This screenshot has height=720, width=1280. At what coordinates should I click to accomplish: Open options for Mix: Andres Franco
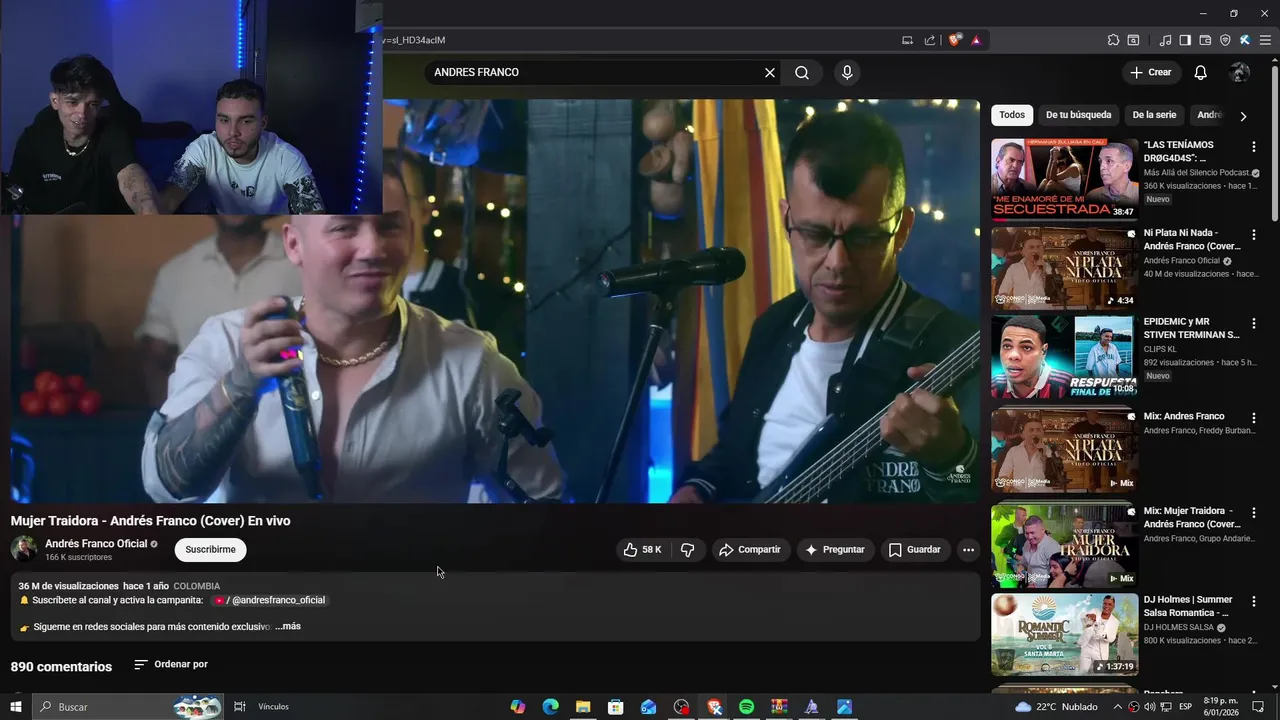click(1253, 418)
